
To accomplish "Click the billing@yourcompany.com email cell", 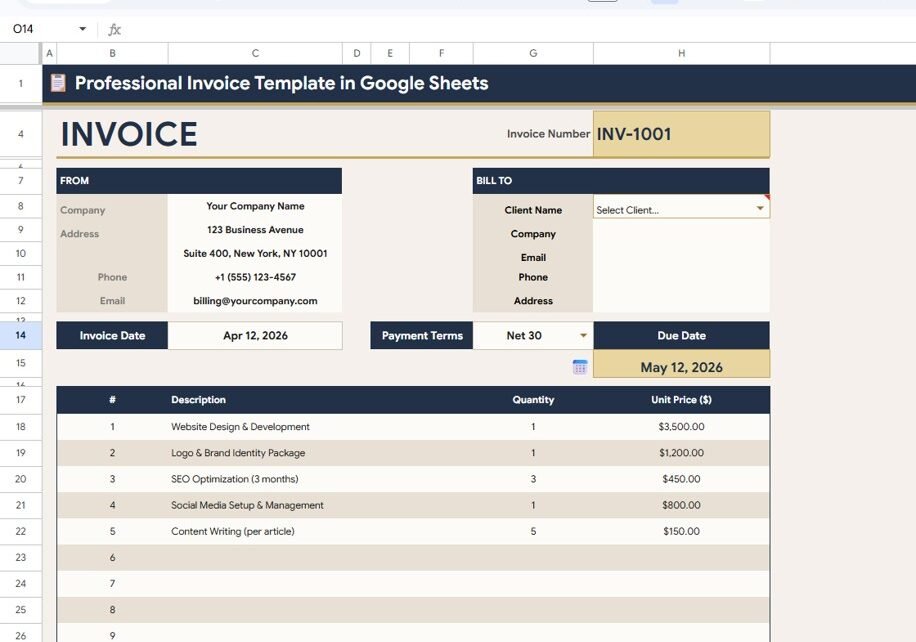I will (255, 301).
